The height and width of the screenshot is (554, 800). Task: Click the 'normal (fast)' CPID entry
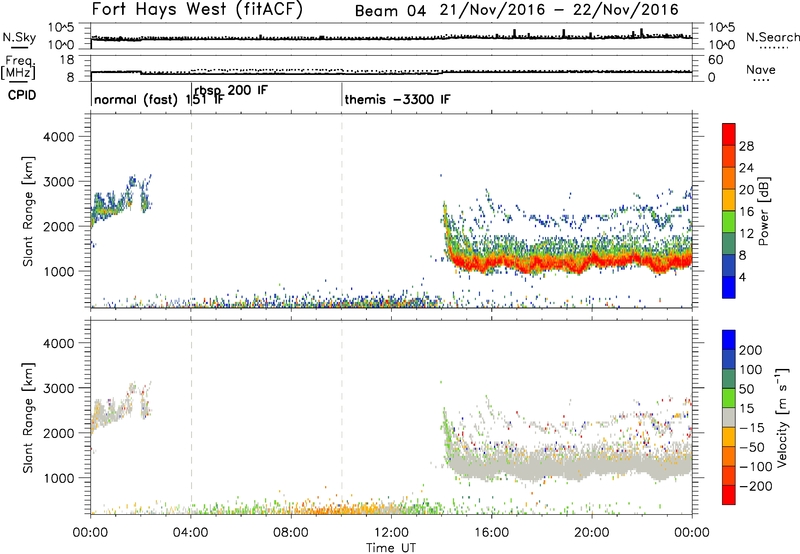tap(136, 99)
